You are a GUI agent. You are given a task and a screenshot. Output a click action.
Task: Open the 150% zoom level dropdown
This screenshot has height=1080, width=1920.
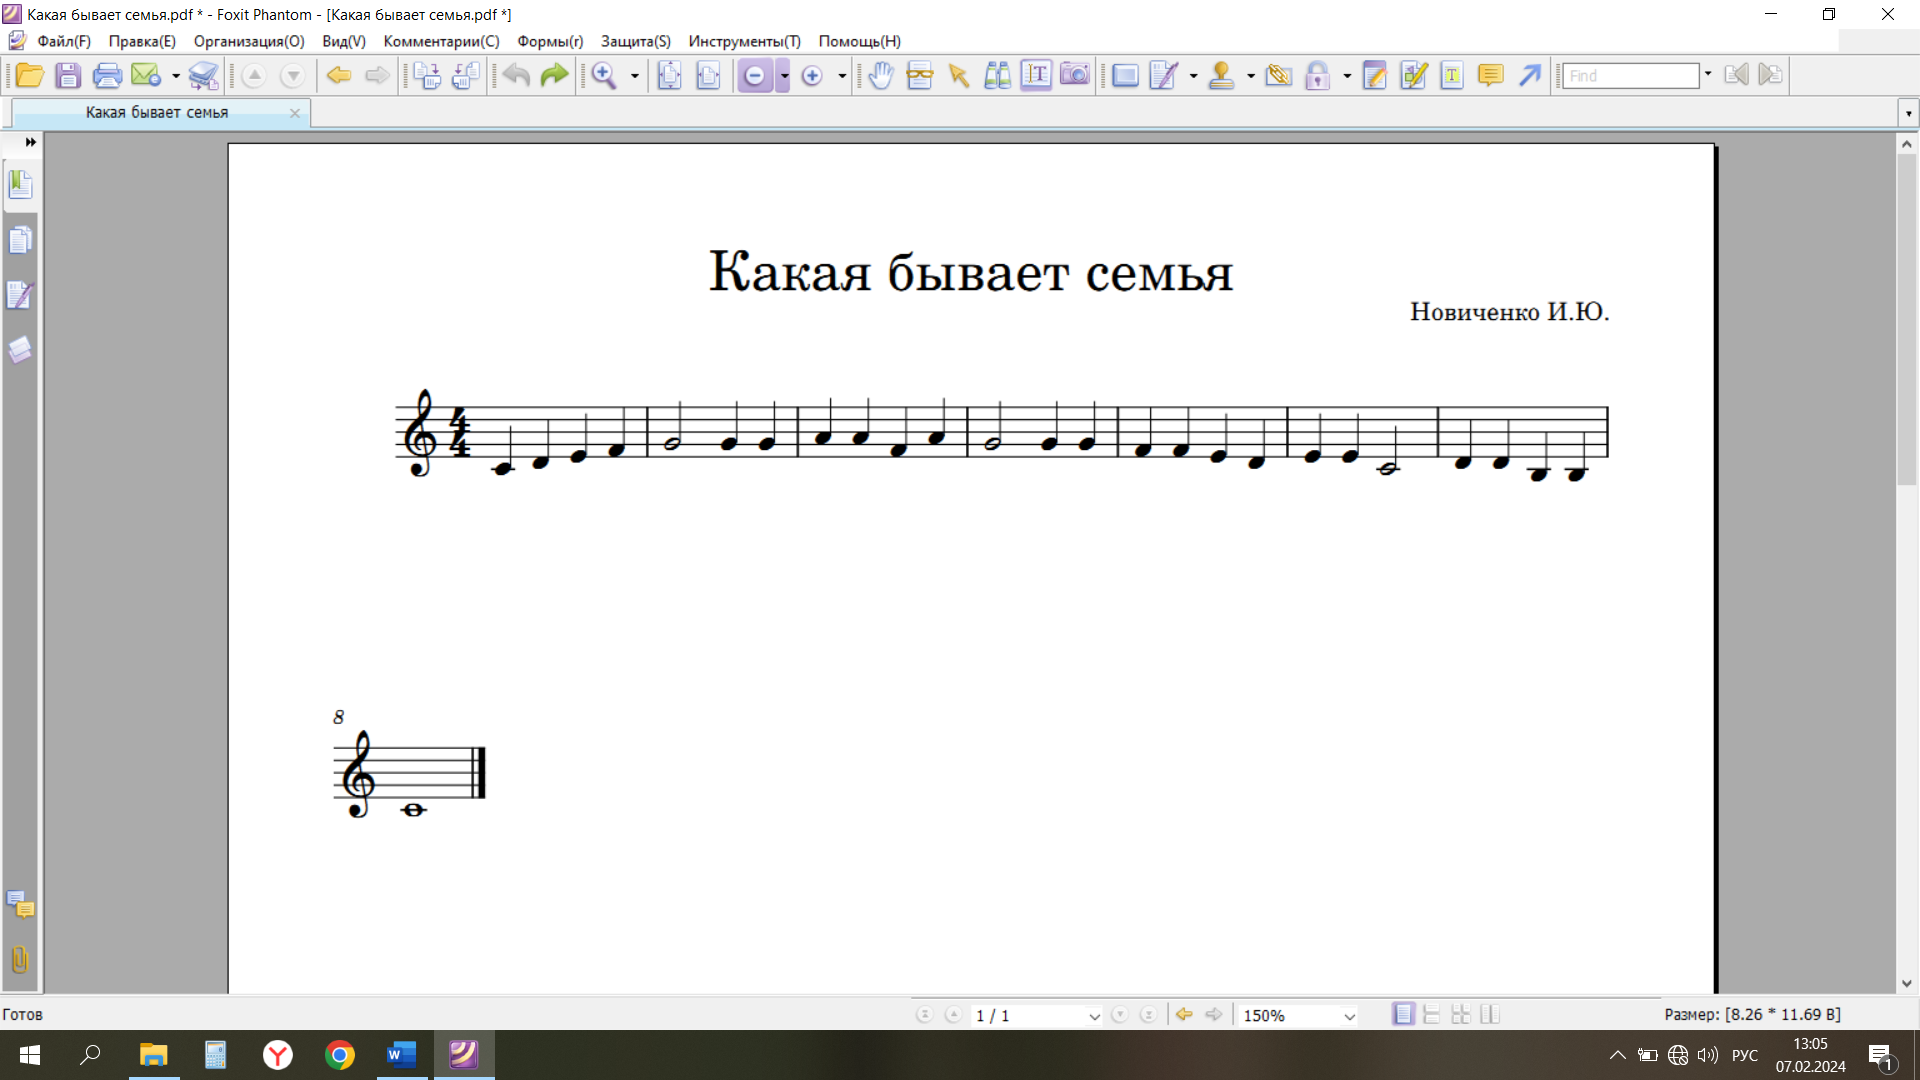[x=1349, y=1016]
